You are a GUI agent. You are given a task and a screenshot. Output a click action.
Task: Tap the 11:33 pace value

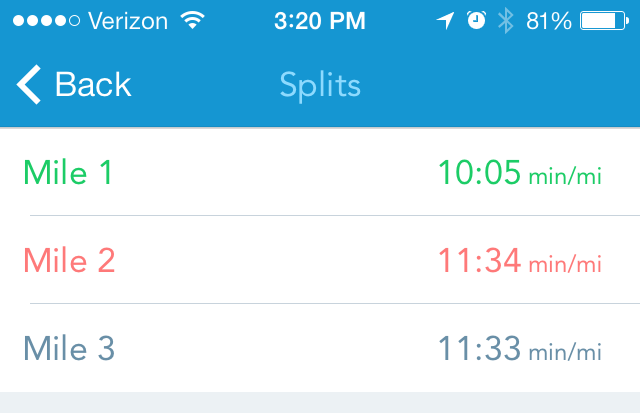479,349
